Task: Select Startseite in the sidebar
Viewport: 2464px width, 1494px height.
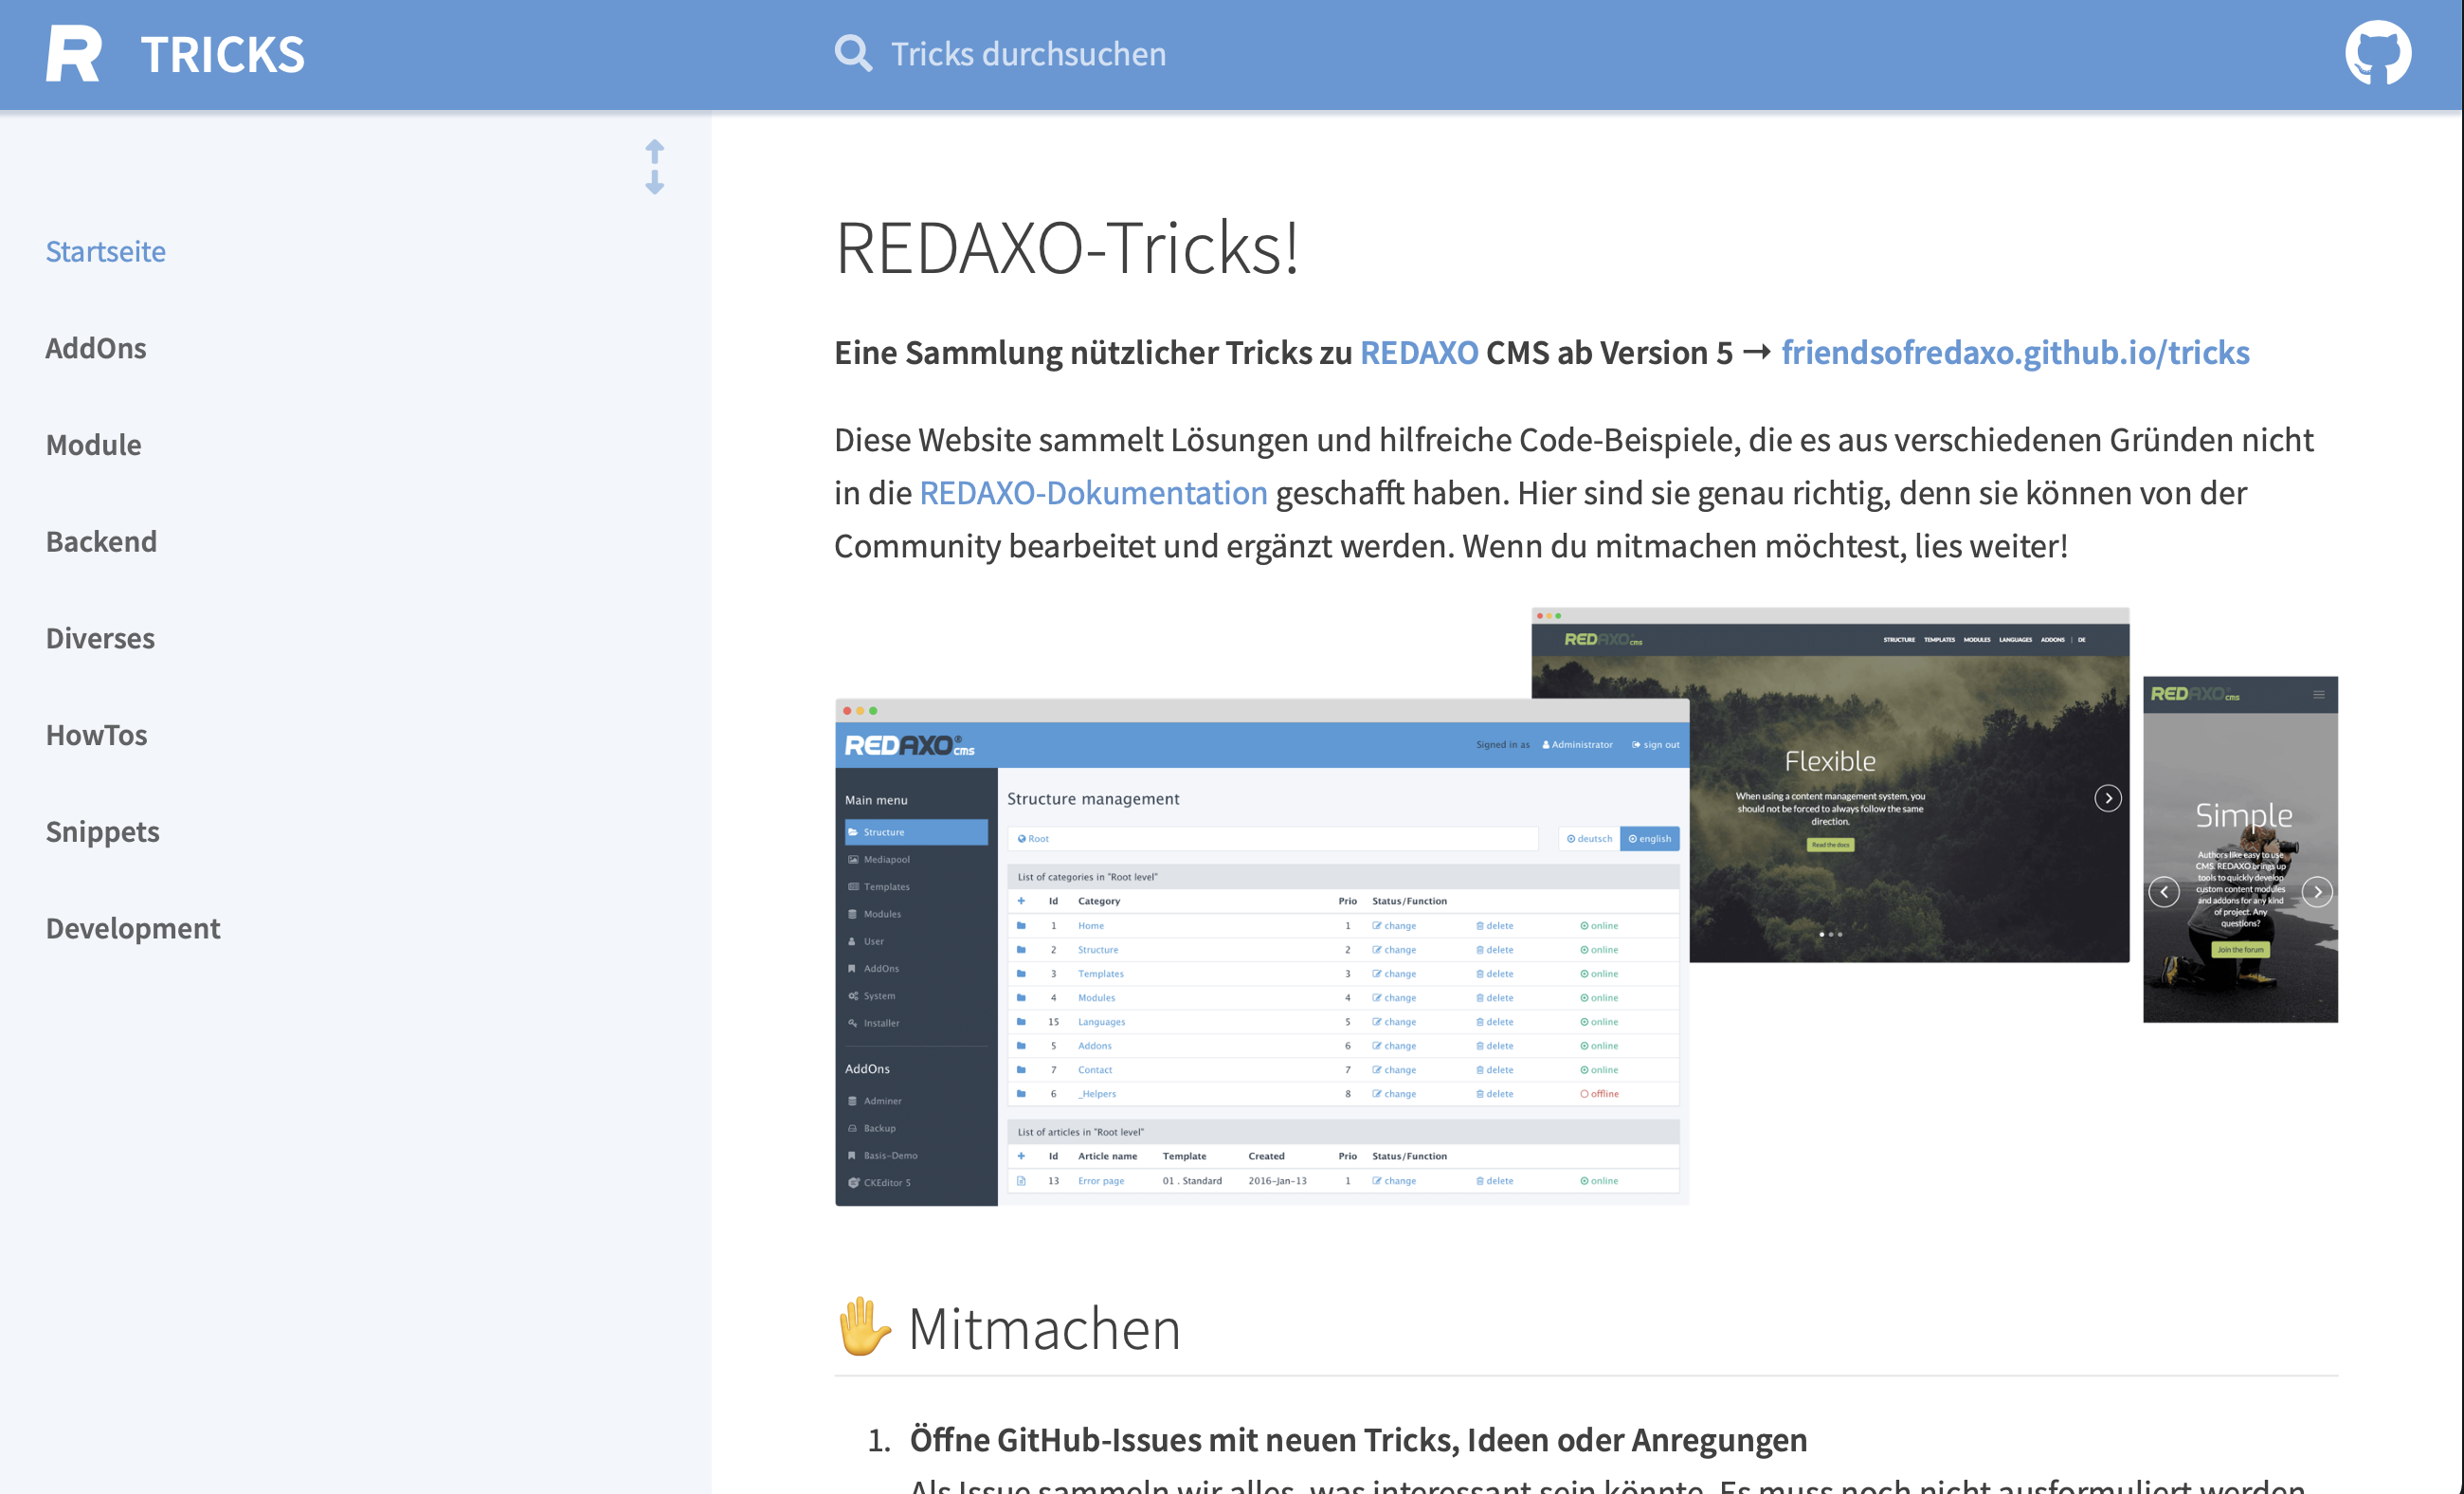Action: [105, 251]
